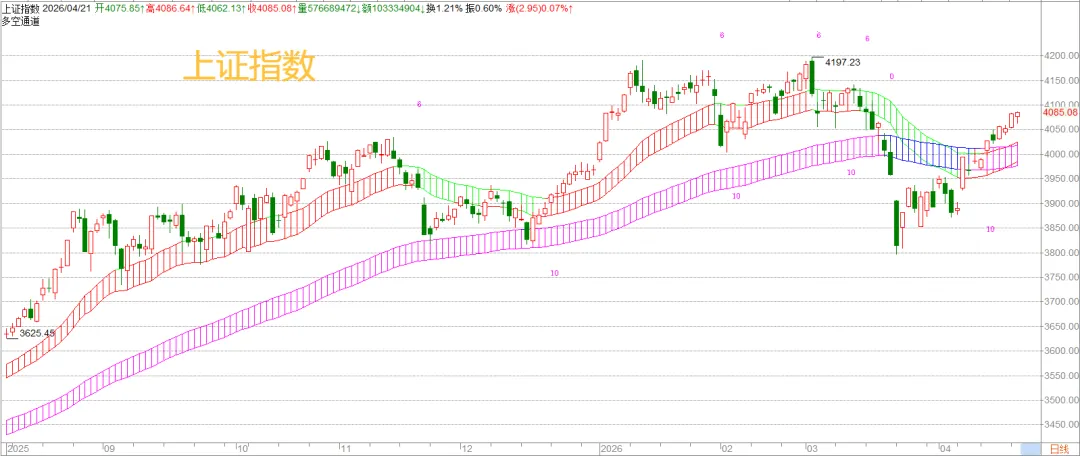Click the tall green candlestick beside 4197.23
This screenshot has width=1080, height=456.
812,77
